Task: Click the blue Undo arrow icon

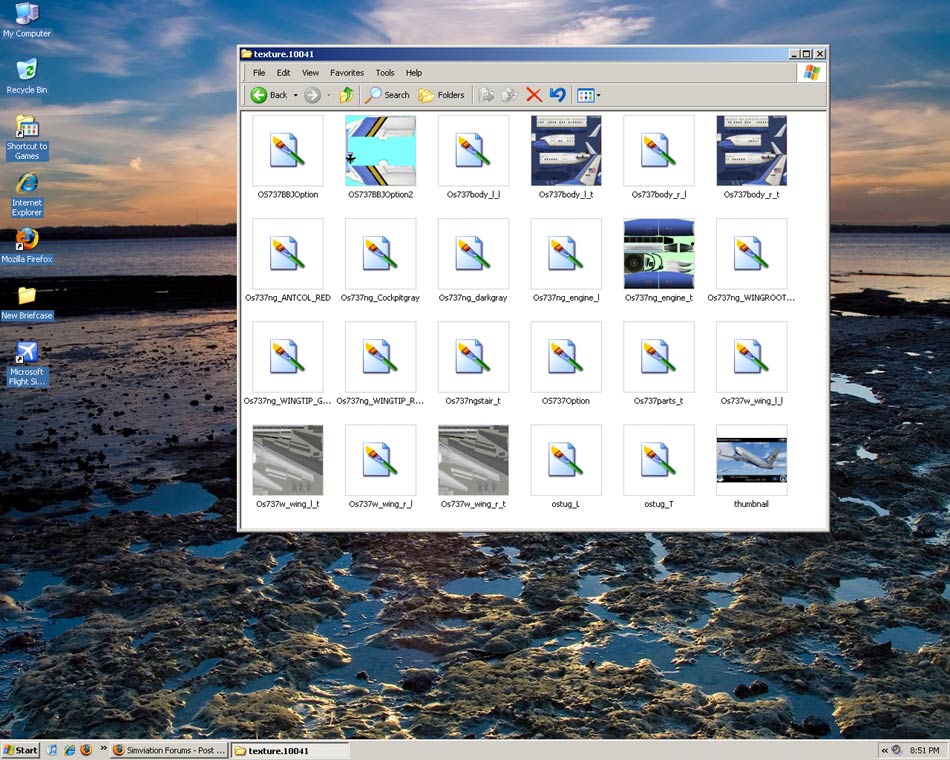Action: coord(557,95)
